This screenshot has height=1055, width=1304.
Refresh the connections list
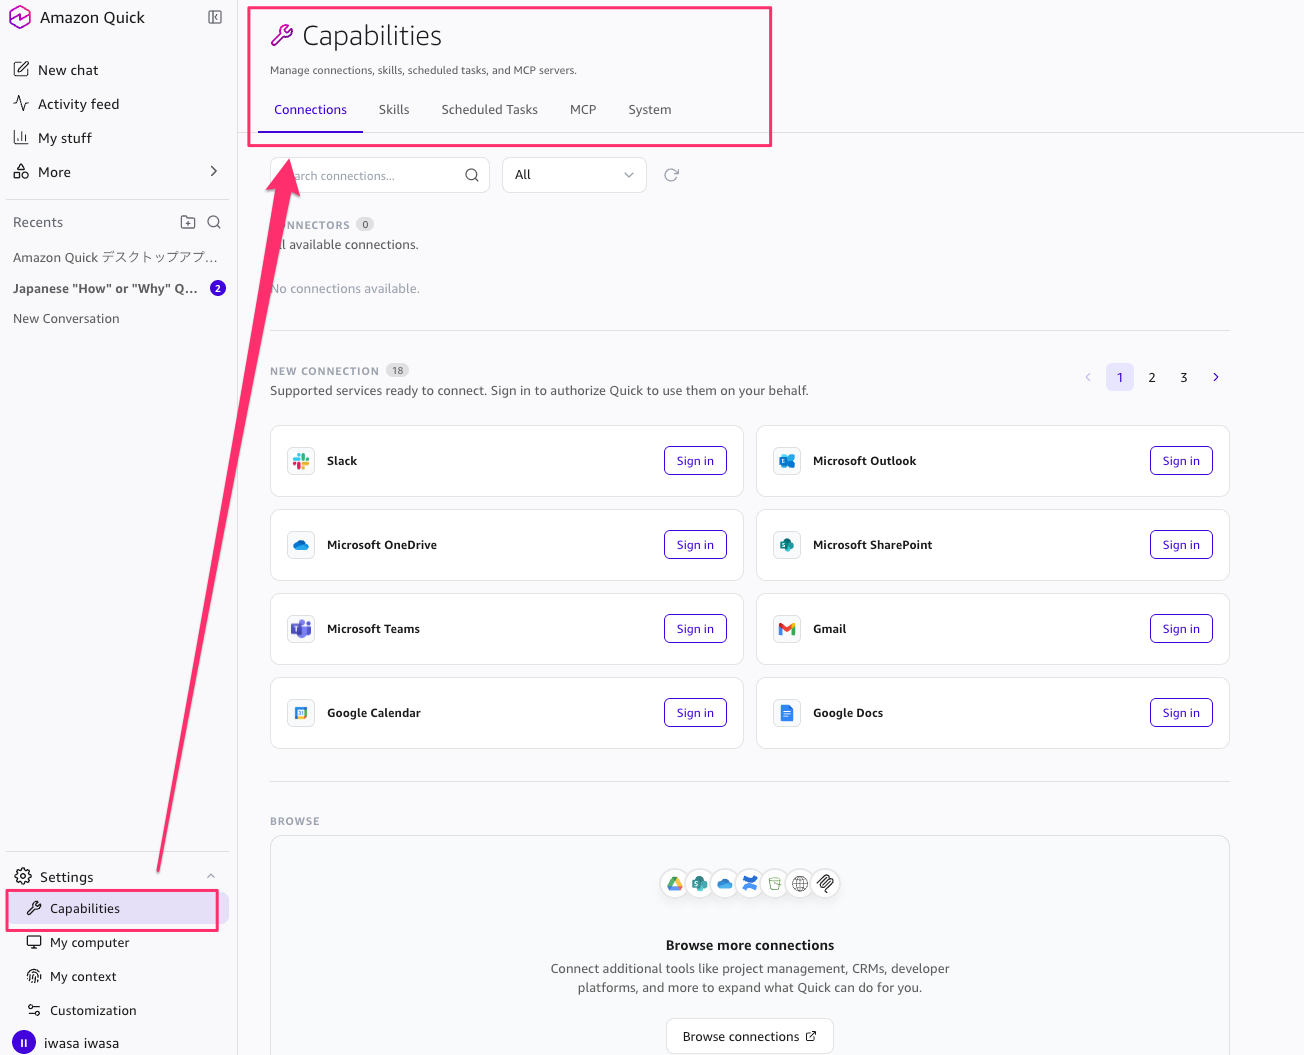point(672,175)
